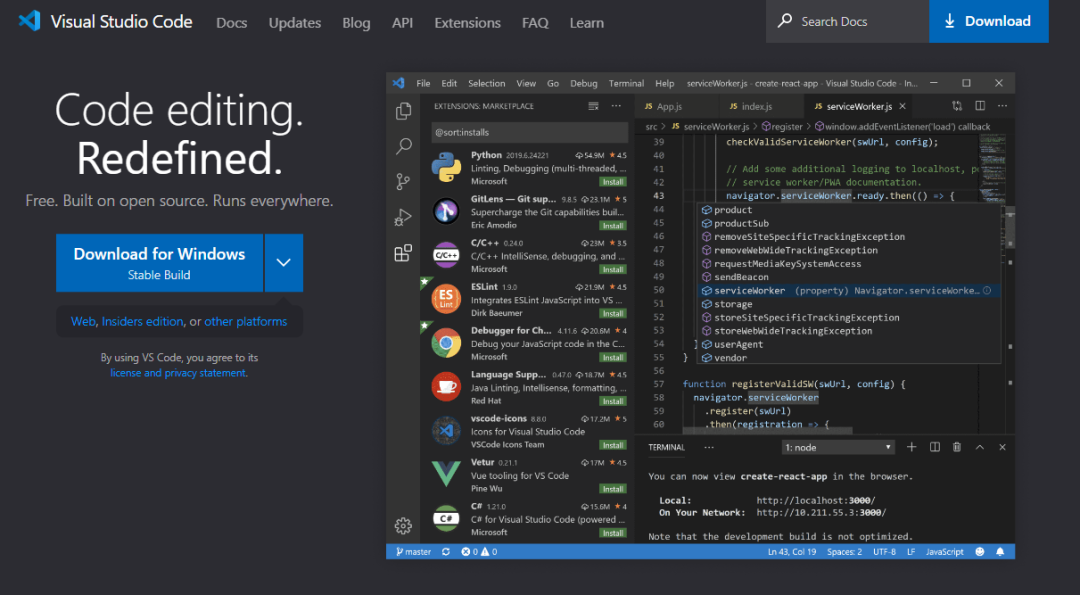Open the Docs nav item

[x=231, y=23]
